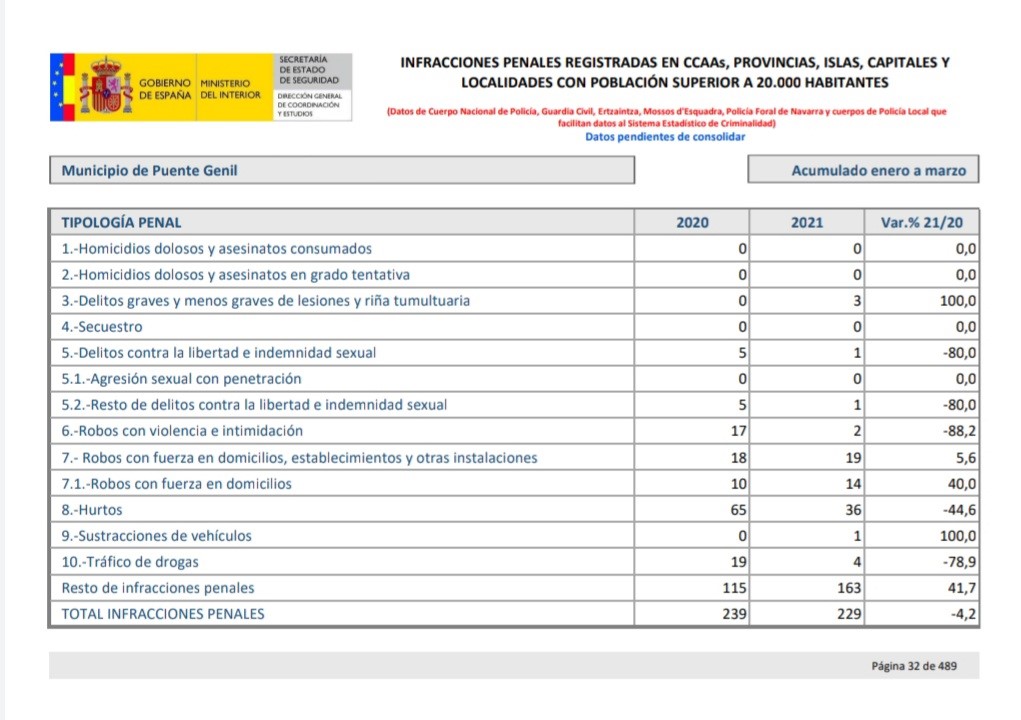Image resolution: width=1021 pixels, height=720 pixels.
Task: Click the main document title heading
Action: [x=674, y=72]
